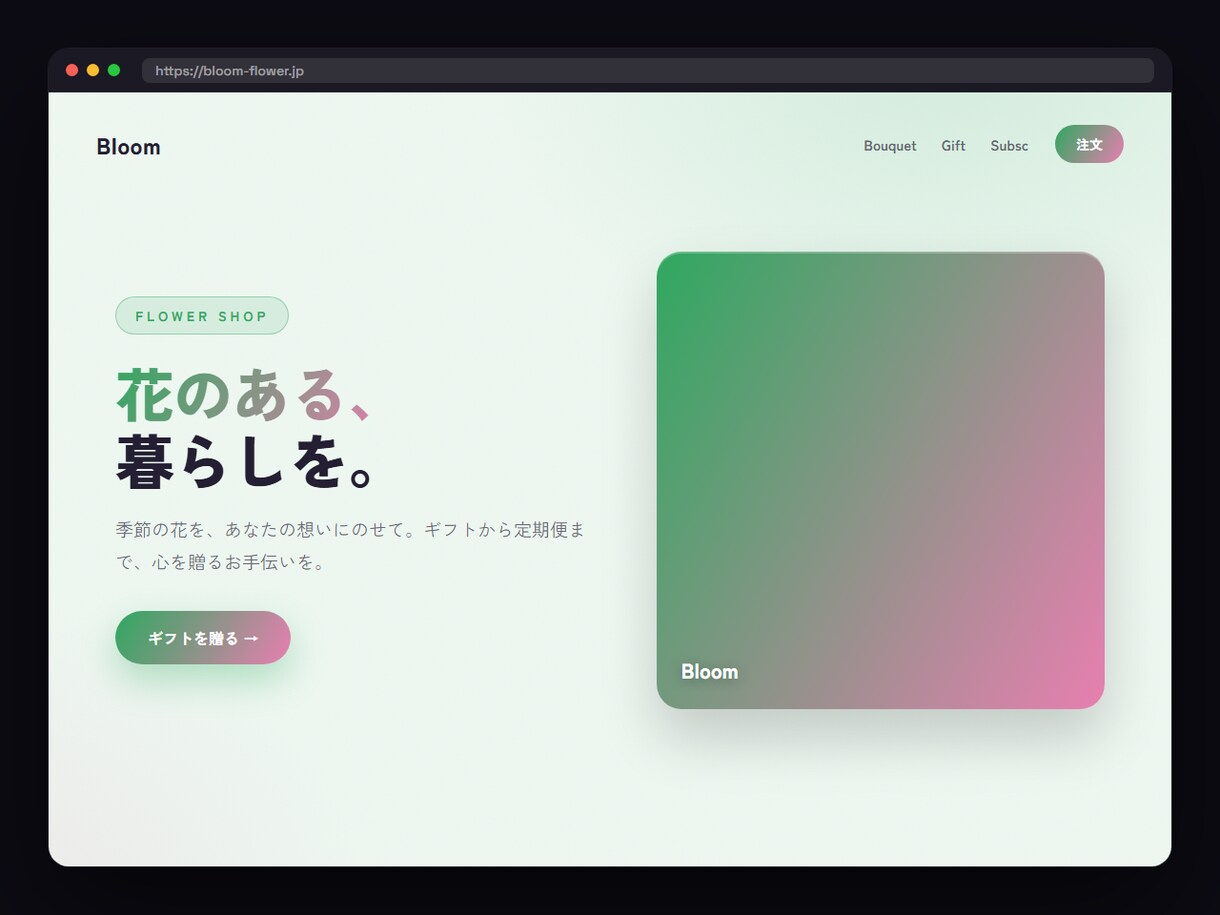Open the Bouquet navigation link
The width and height of the screenshot is (1220, 915).
[890, 146]
